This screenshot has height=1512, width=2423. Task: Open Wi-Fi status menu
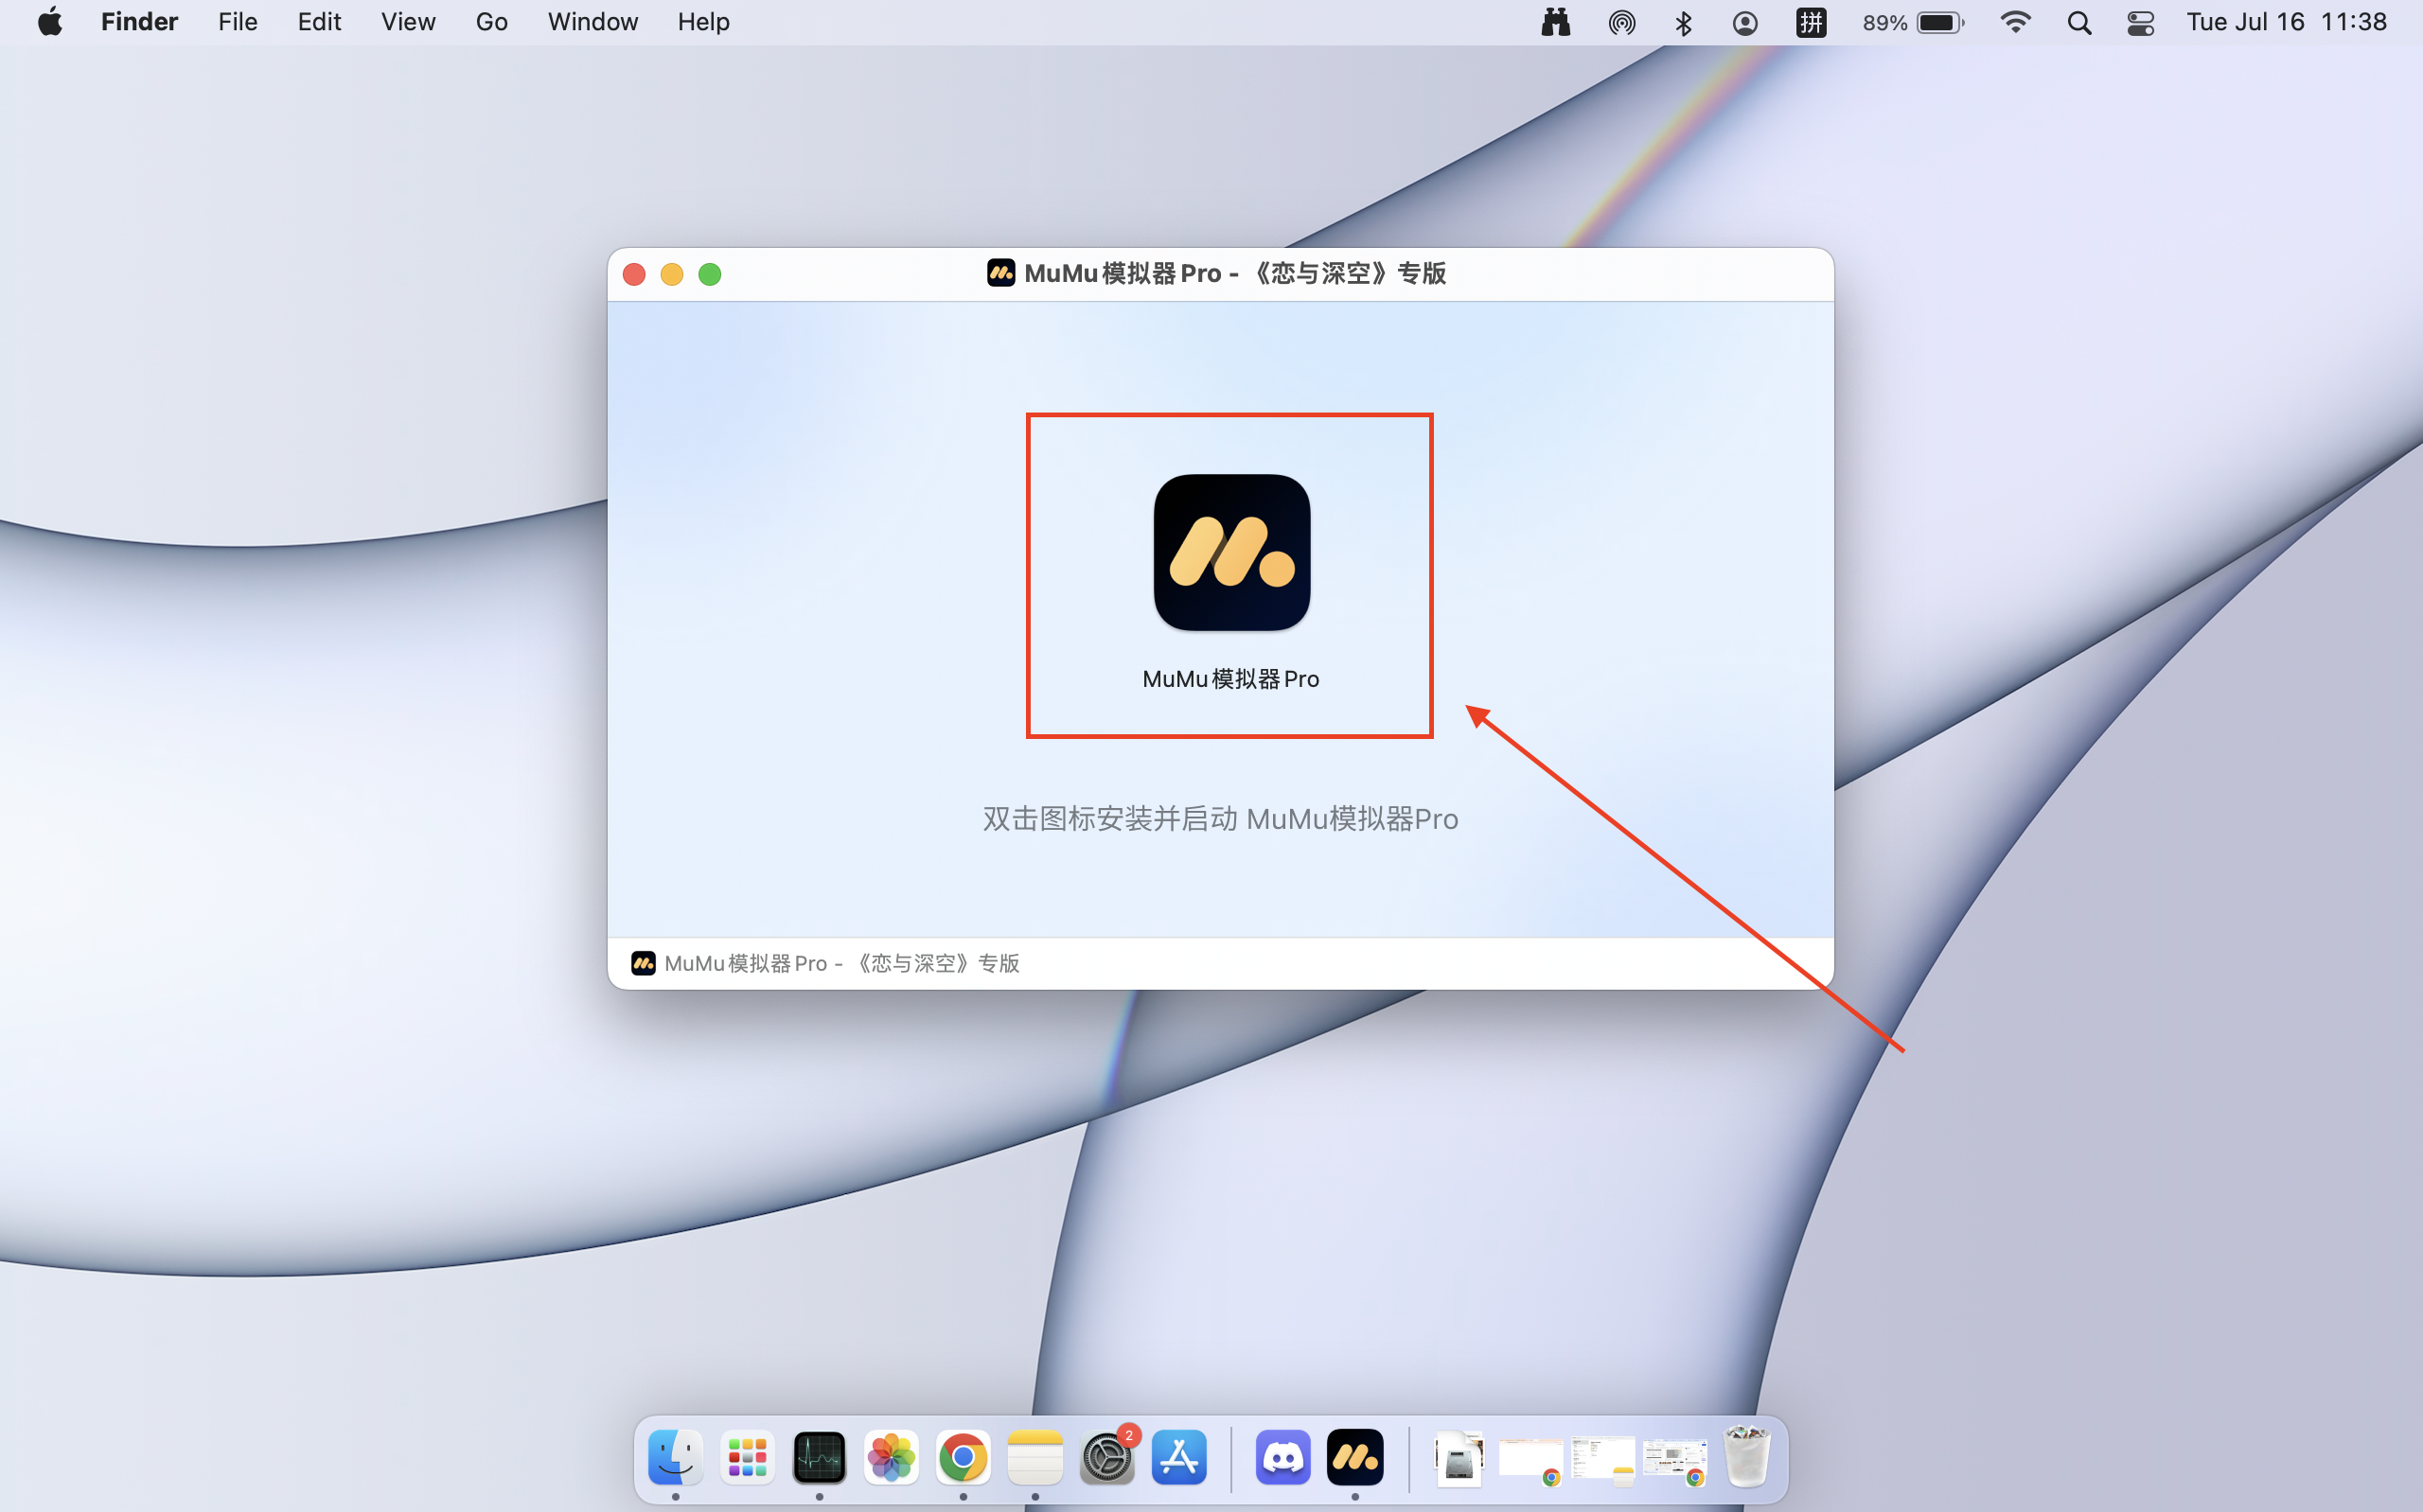coord(2015,22)
